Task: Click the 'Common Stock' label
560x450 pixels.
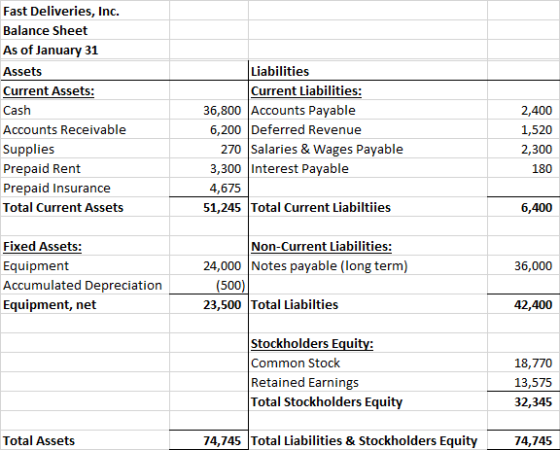Action: (x=295, y=363)
